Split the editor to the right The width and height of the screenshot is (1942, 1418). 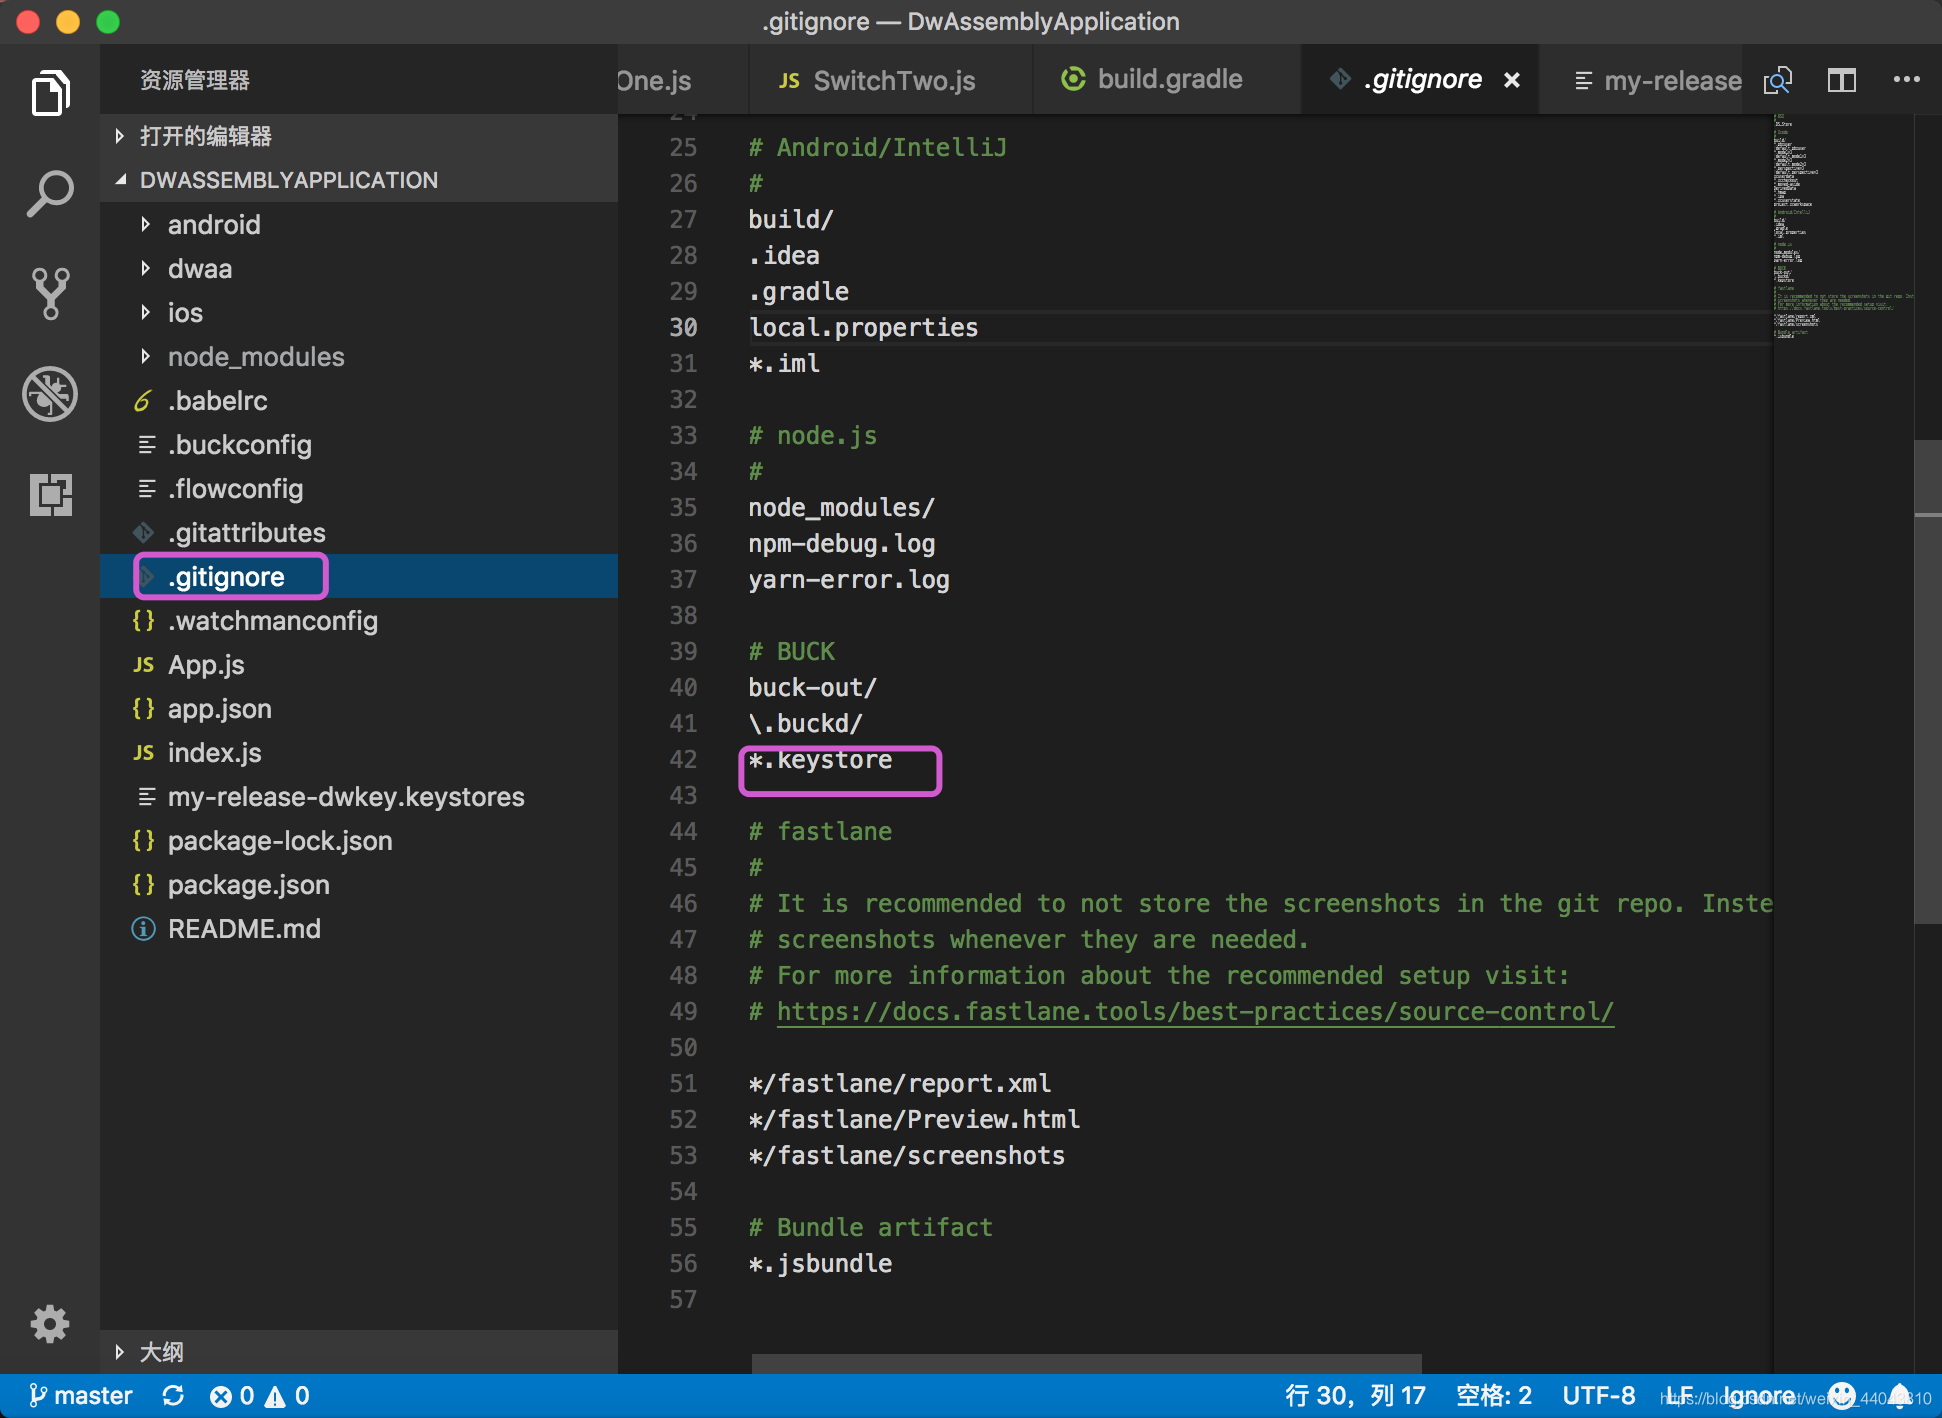pos(1842,80)
